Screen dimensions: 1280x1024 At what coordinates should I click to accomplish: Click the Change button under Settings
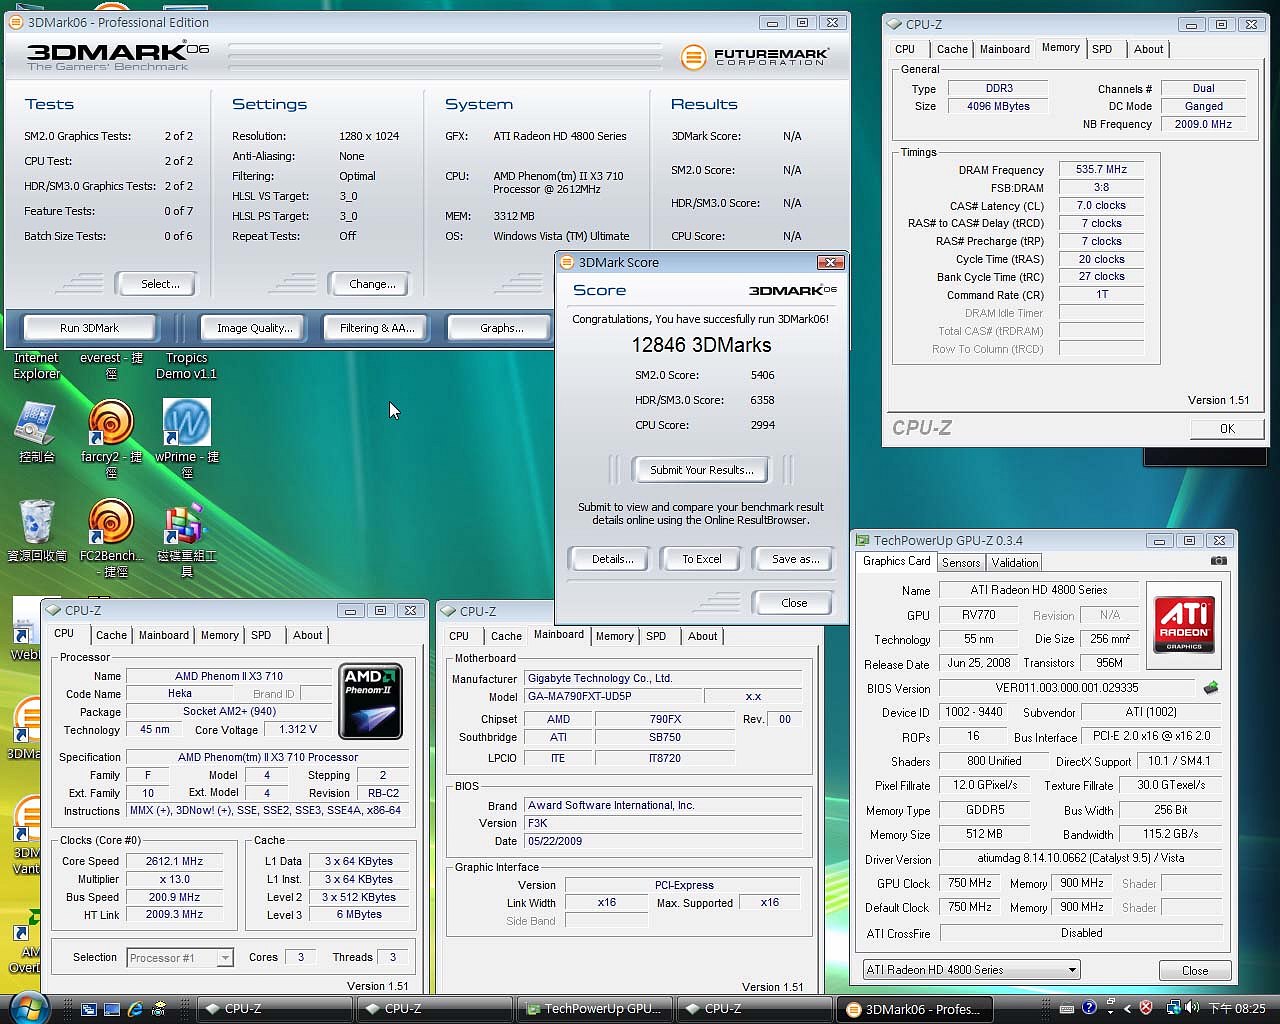[x=369, y=284]
